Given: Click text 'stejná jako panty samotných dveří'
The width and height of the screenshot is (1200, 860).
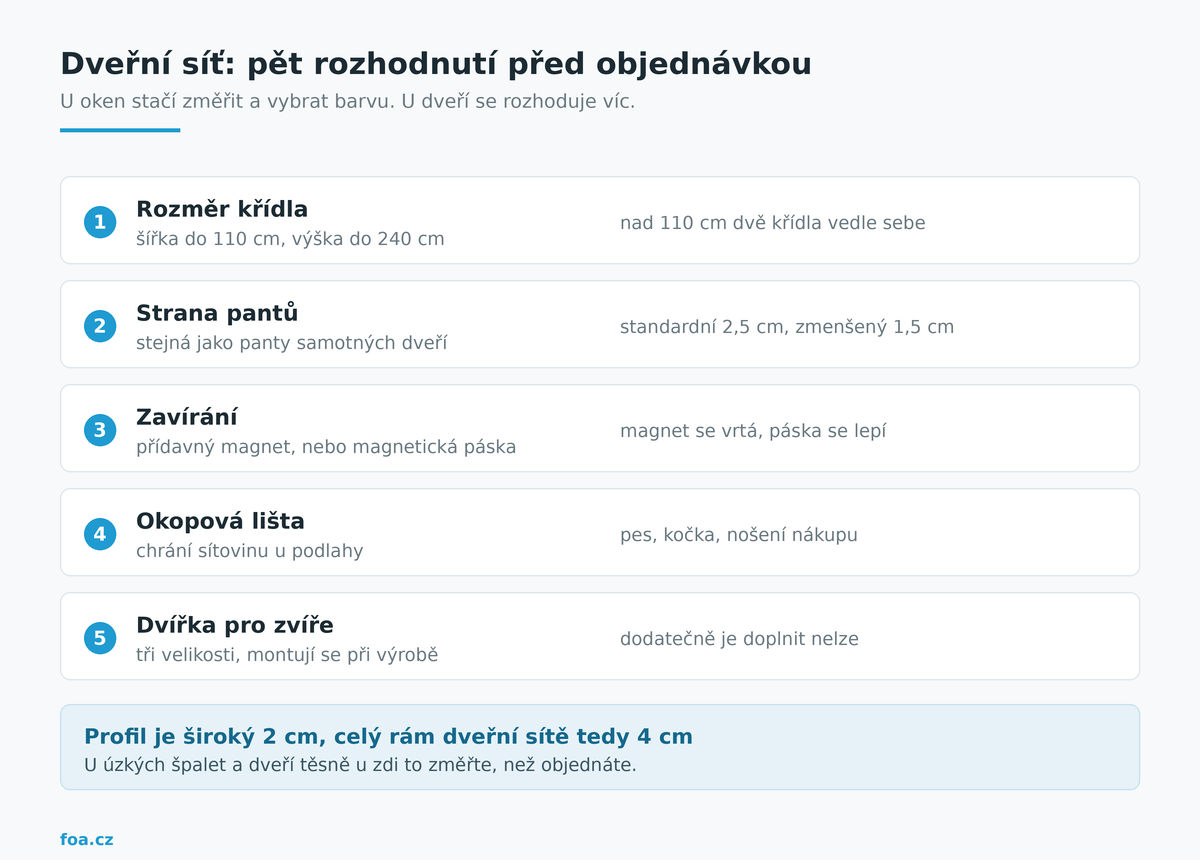Looking at the screenshot, I should (291, 343).
